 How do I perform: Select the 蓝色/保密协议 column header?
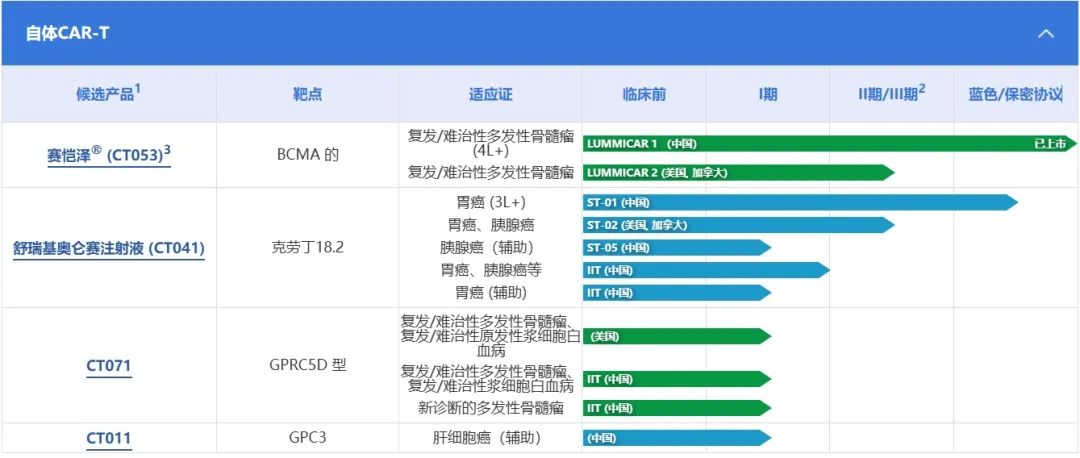coord(1015,94)
